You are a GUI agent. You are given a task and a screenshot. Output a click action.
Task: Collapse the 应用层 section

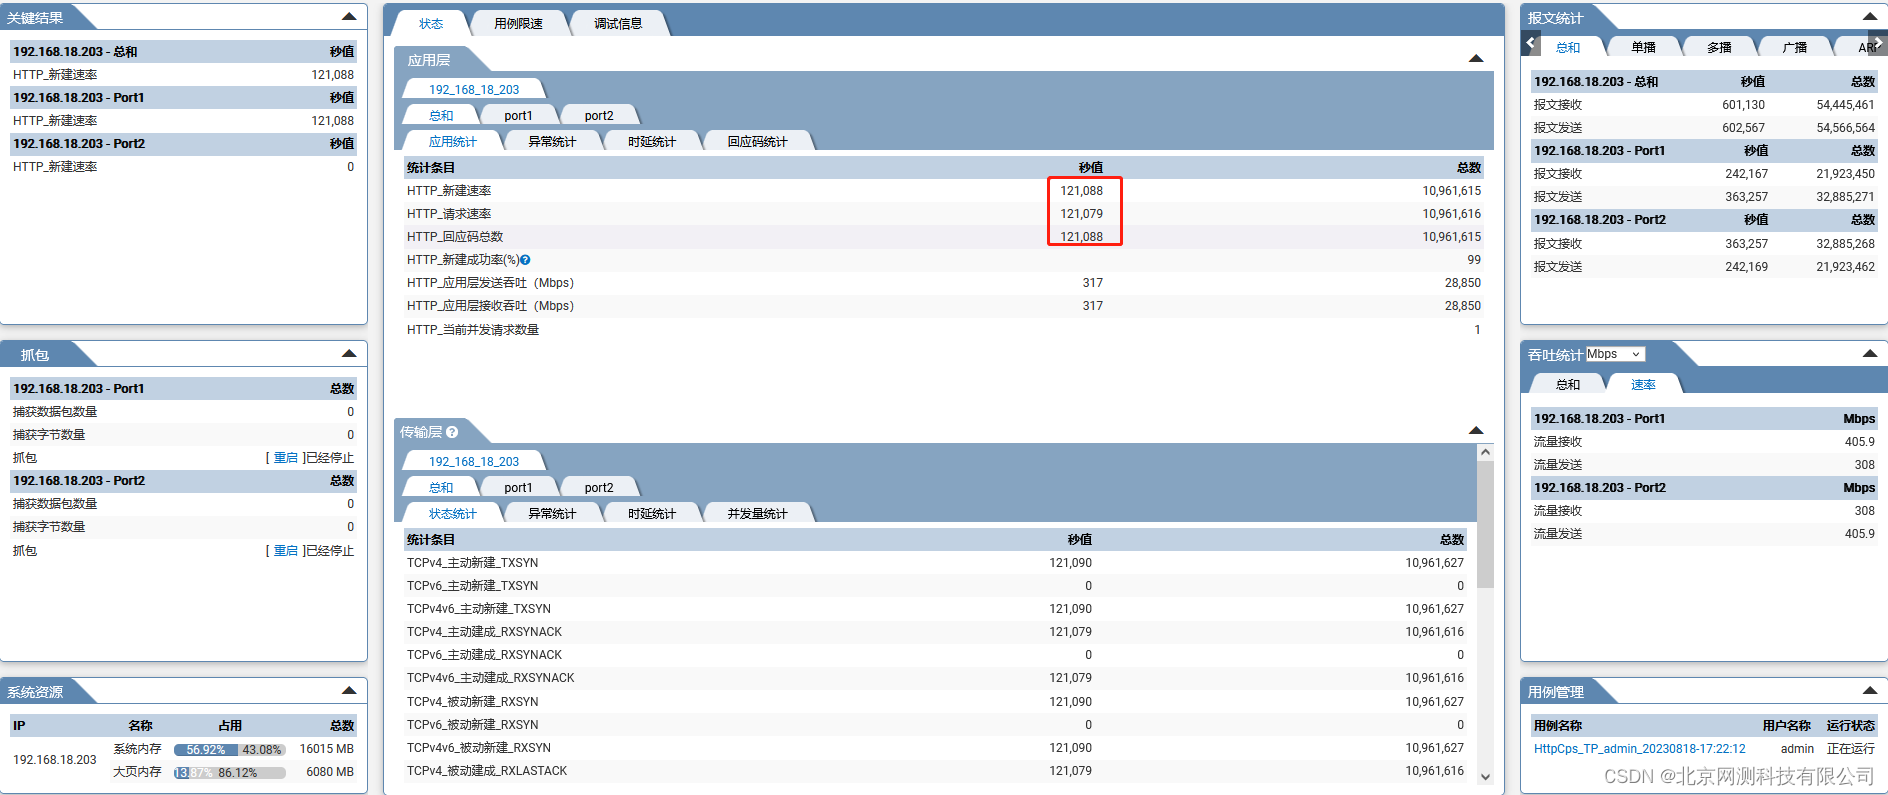(x=1476, y=58)
